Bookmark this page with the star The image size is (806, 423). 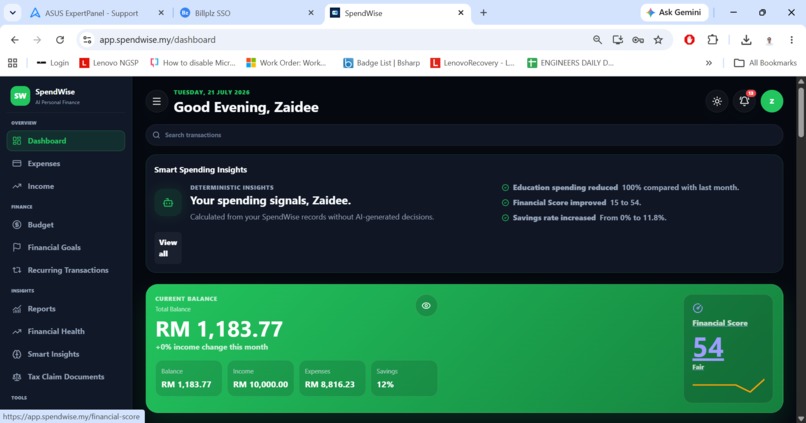658,40
